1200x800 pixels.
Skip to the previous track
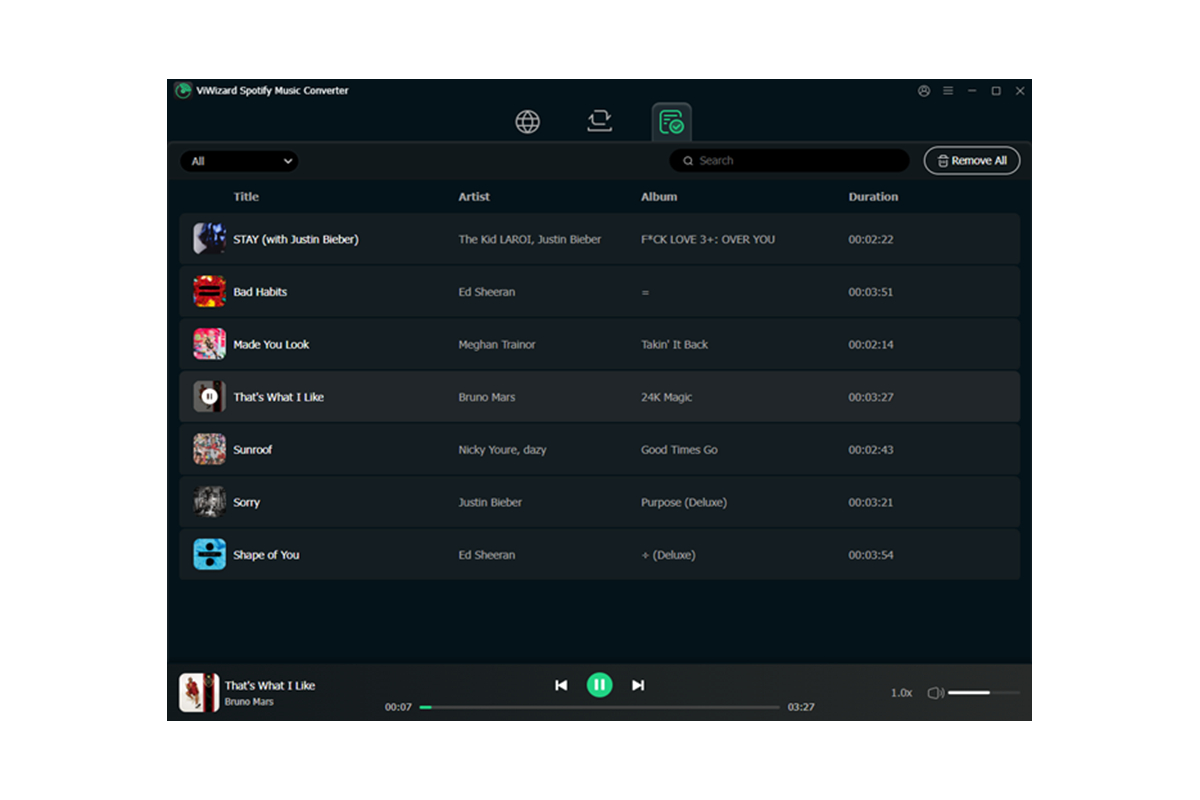561,685
